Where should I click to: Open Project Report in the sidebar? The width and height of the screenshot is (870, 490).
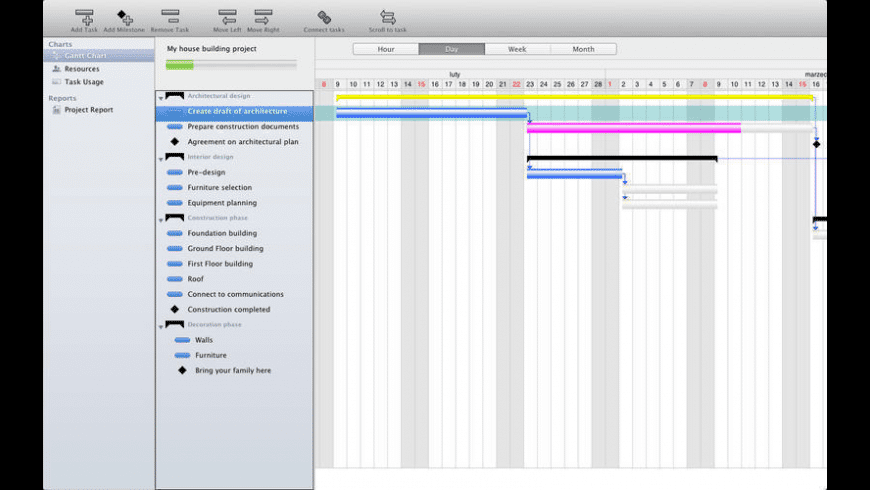click(x=88, y=110)
